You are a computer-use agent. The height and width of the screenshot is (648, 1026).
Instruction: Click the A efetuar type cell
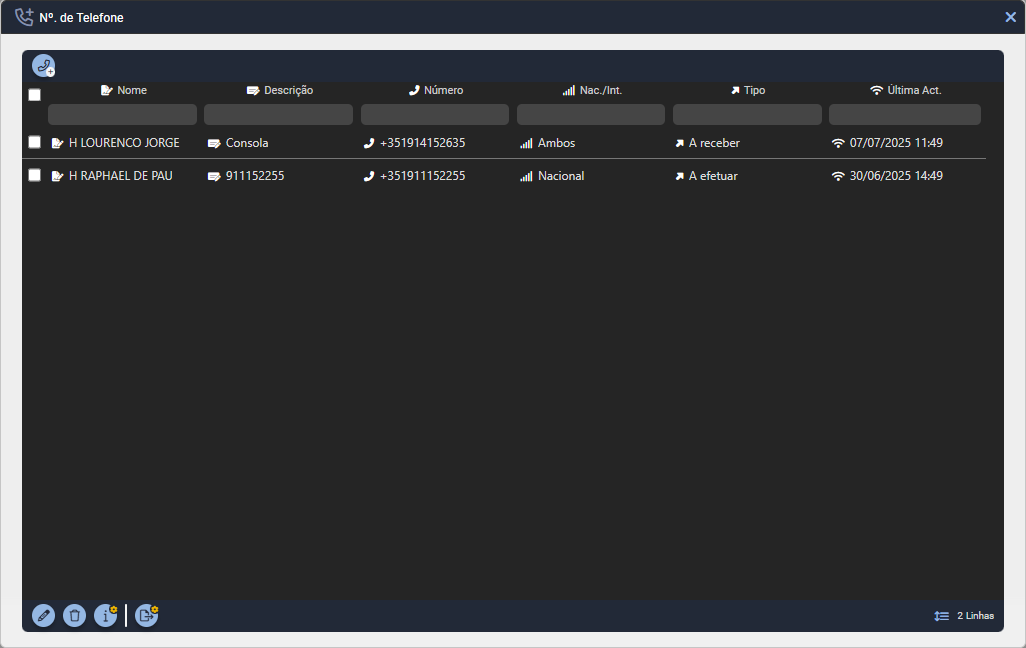point(713,175)
